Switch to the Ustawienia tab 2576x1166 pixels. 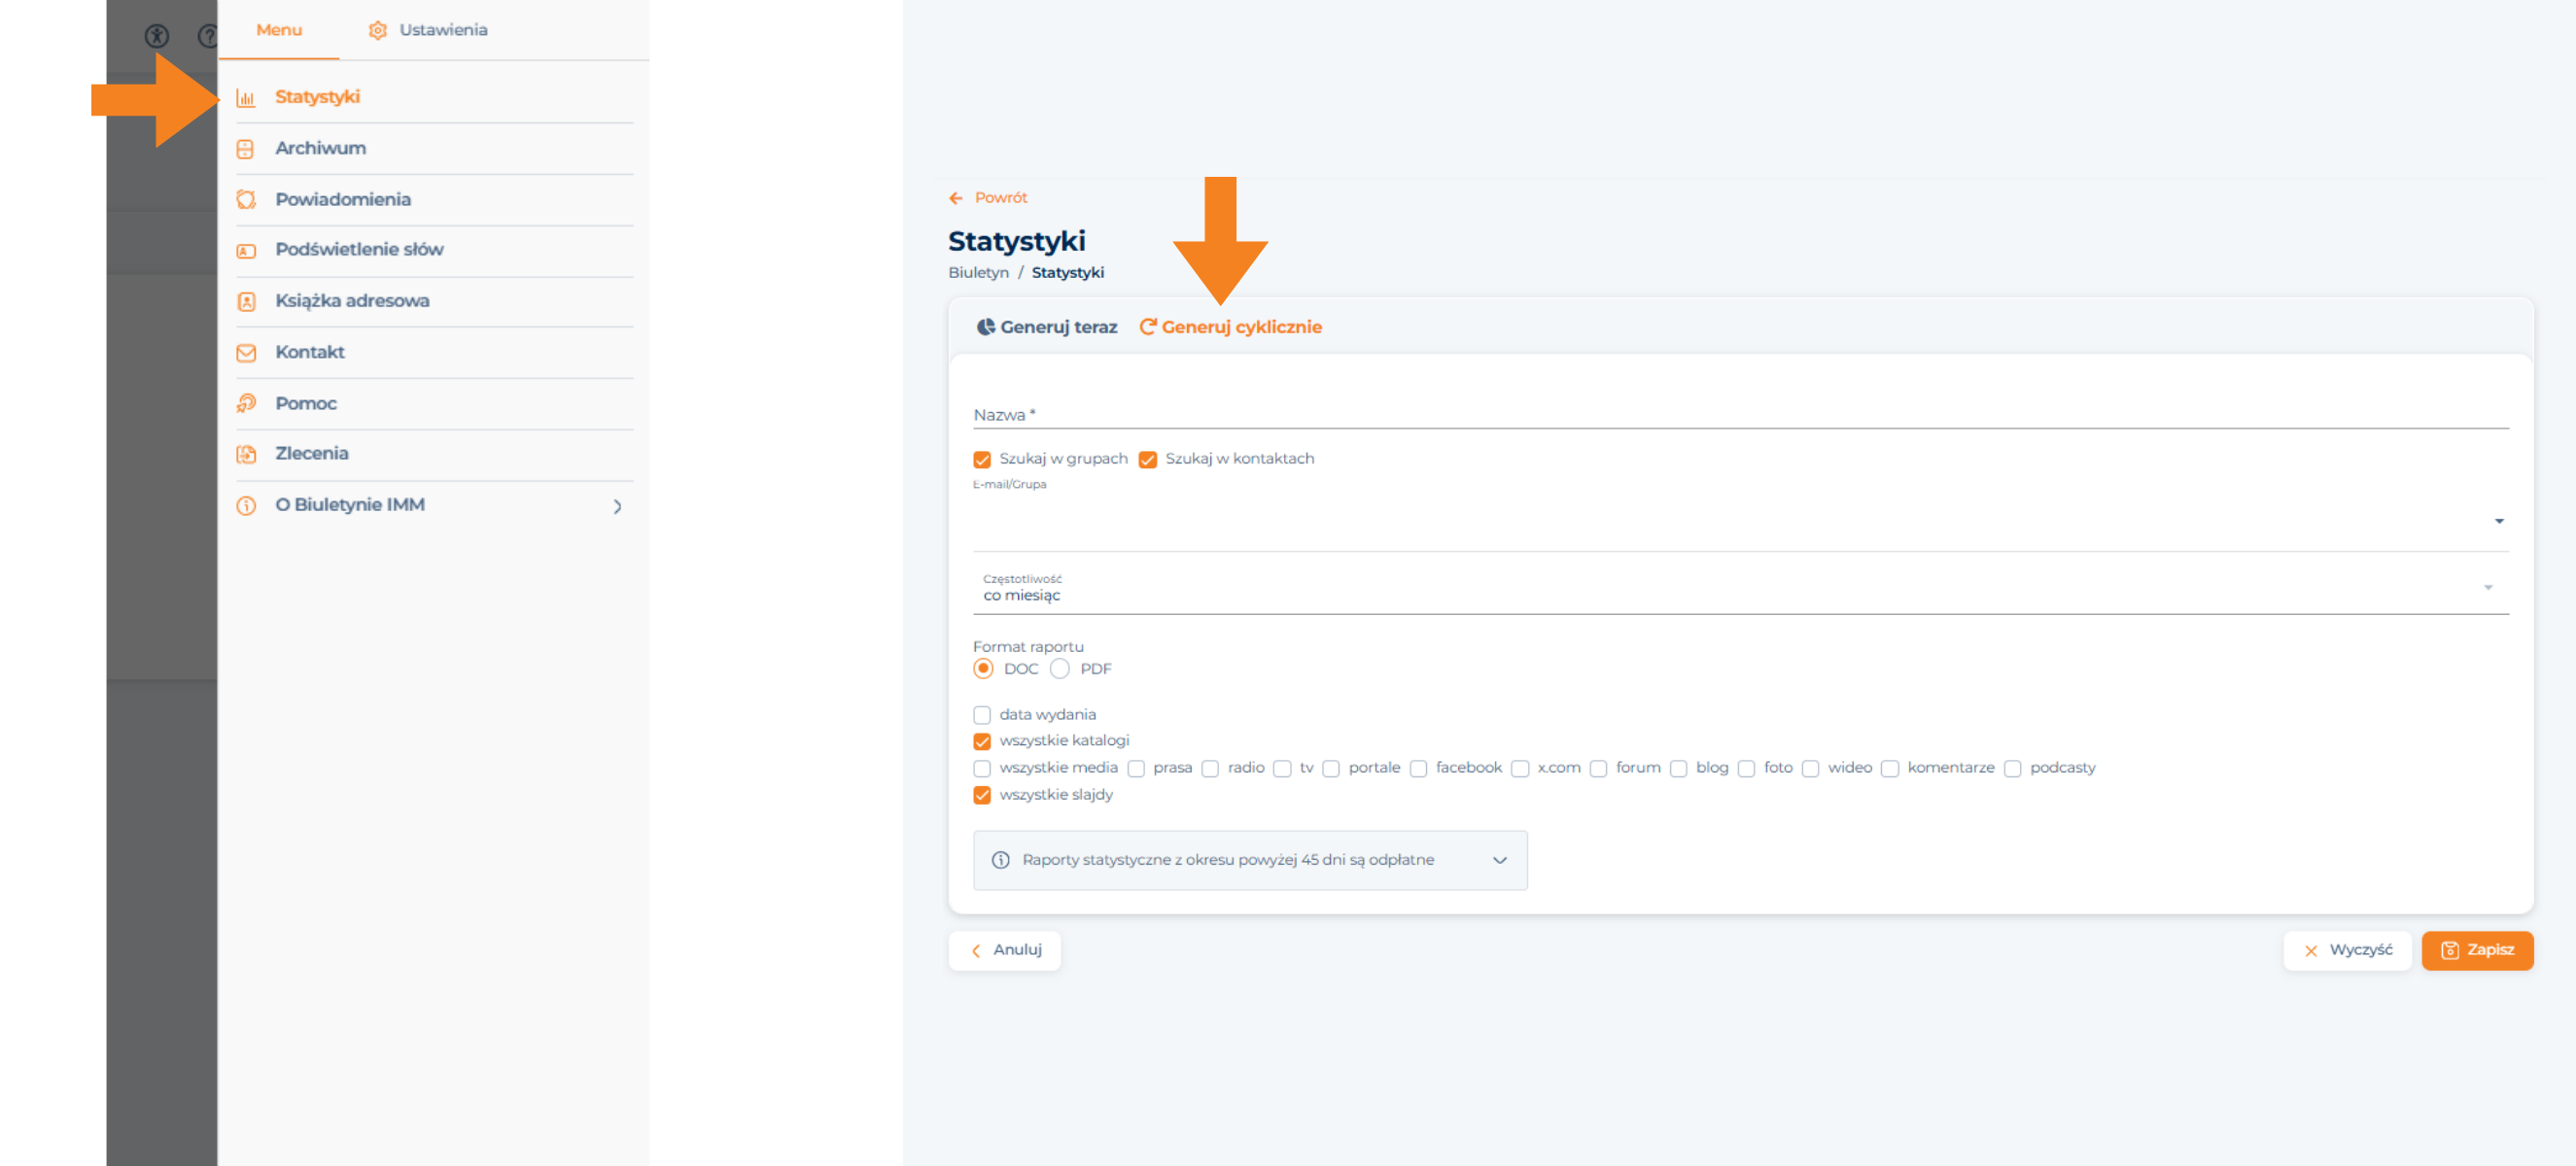click(x=428, y=30)
